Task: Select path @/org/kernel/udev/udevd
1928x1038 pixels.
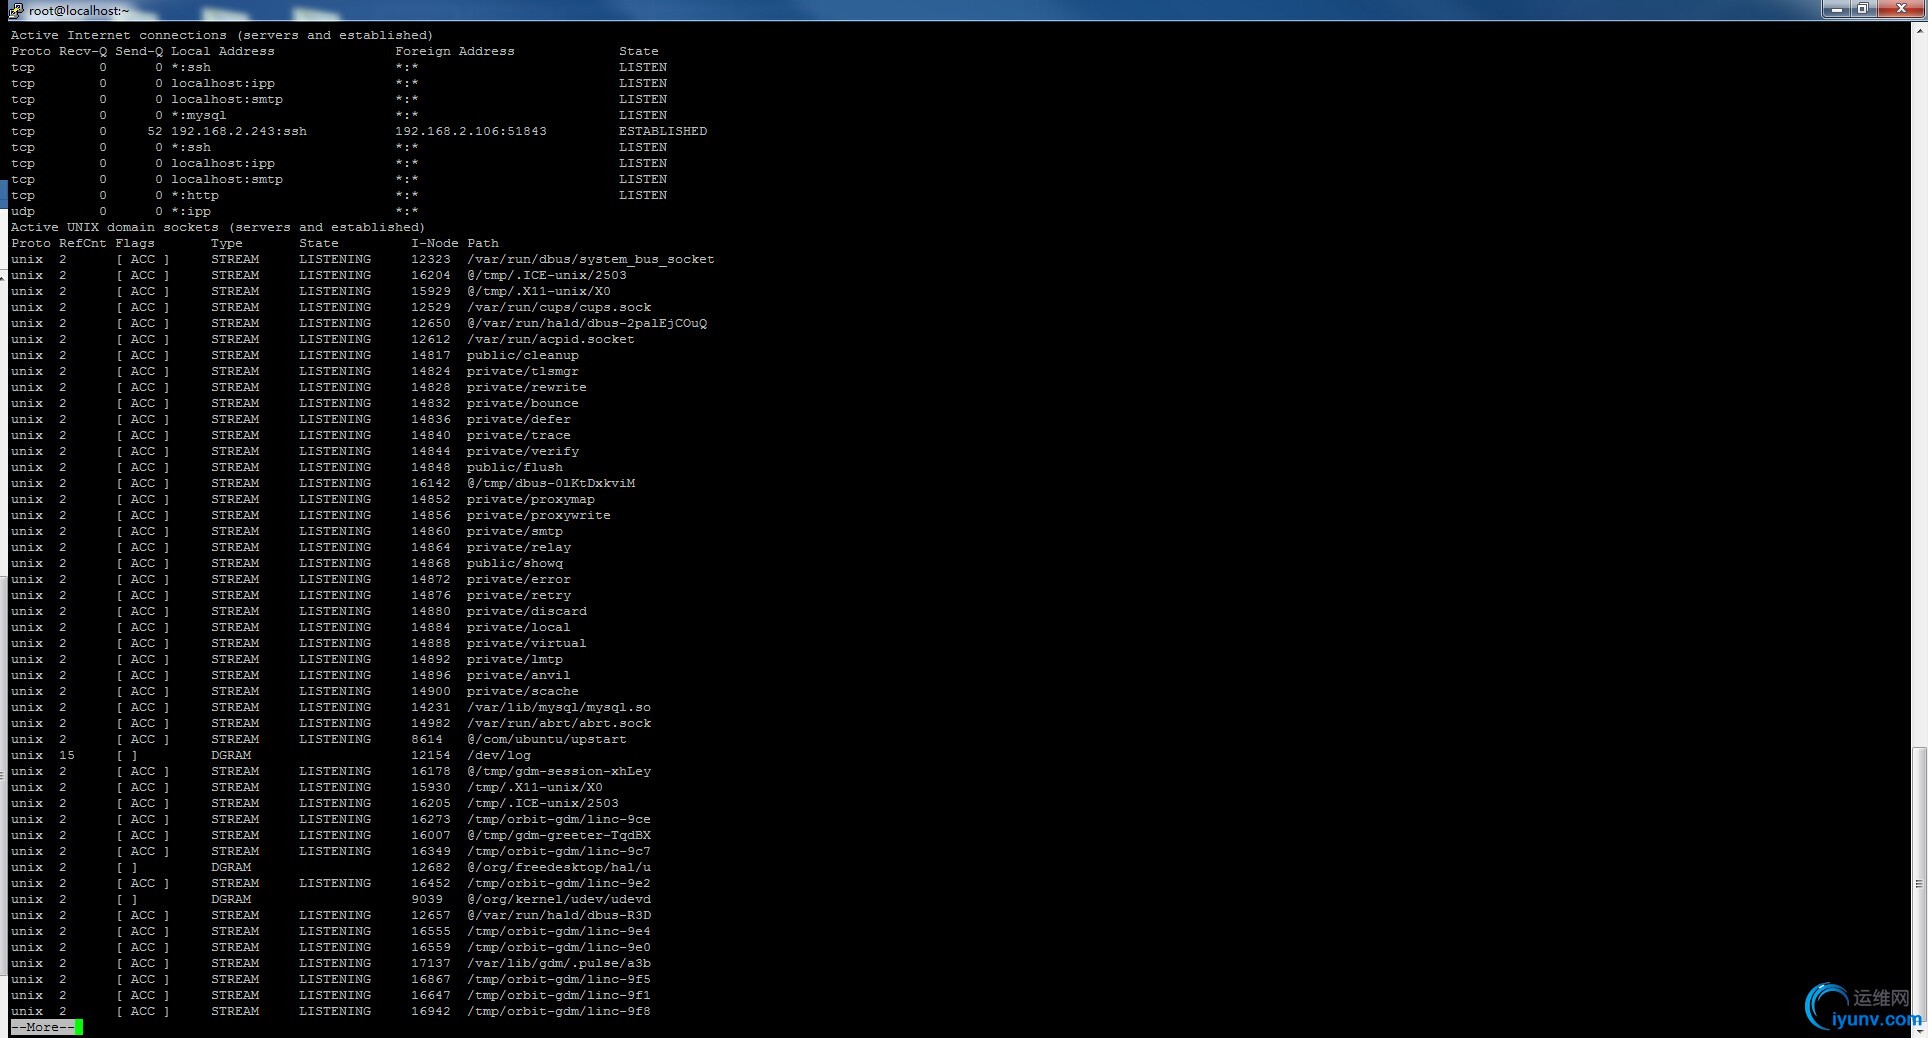Action: pos(559,899)
